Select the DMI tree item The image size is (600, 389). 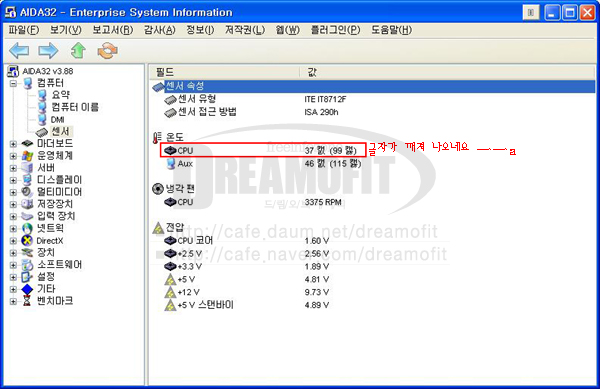tap(57, 120)
